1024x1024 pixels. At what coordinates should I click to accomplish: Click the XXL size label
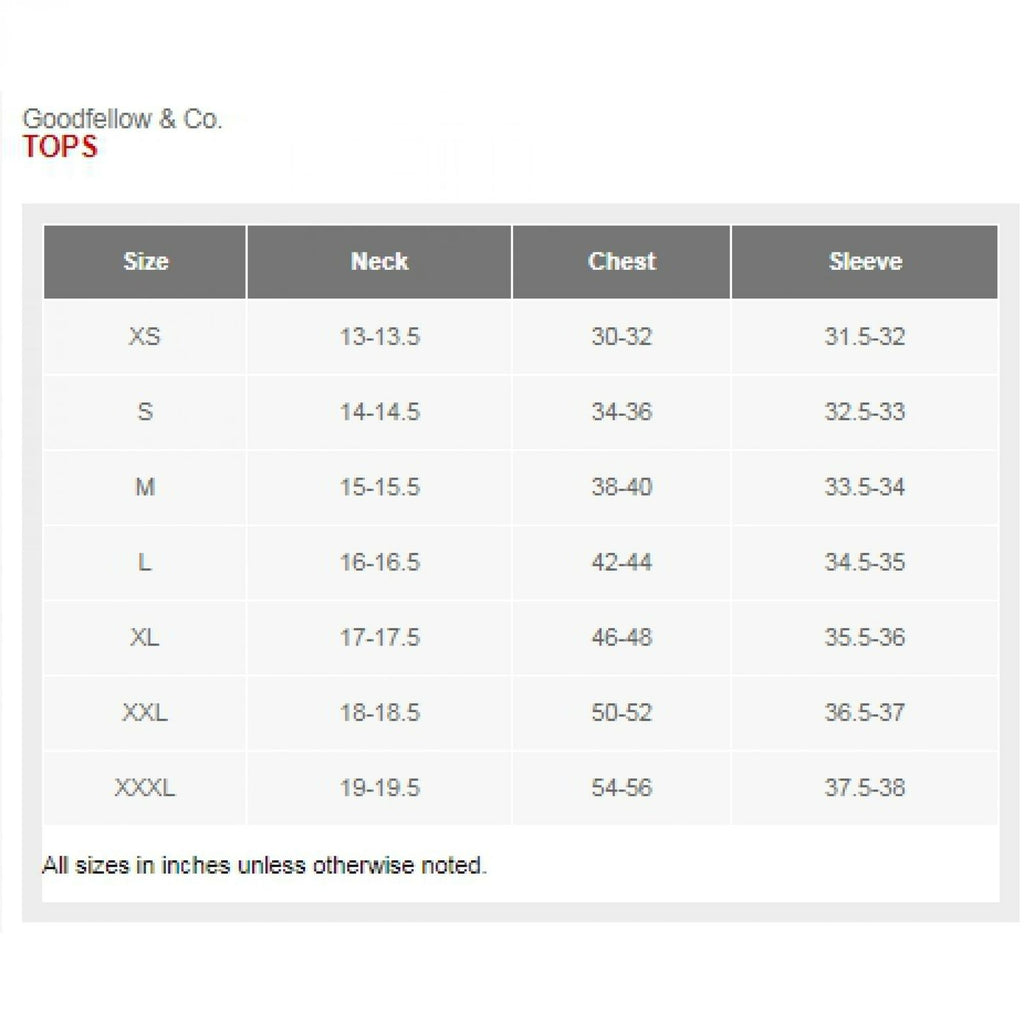(x=145, y=713)
